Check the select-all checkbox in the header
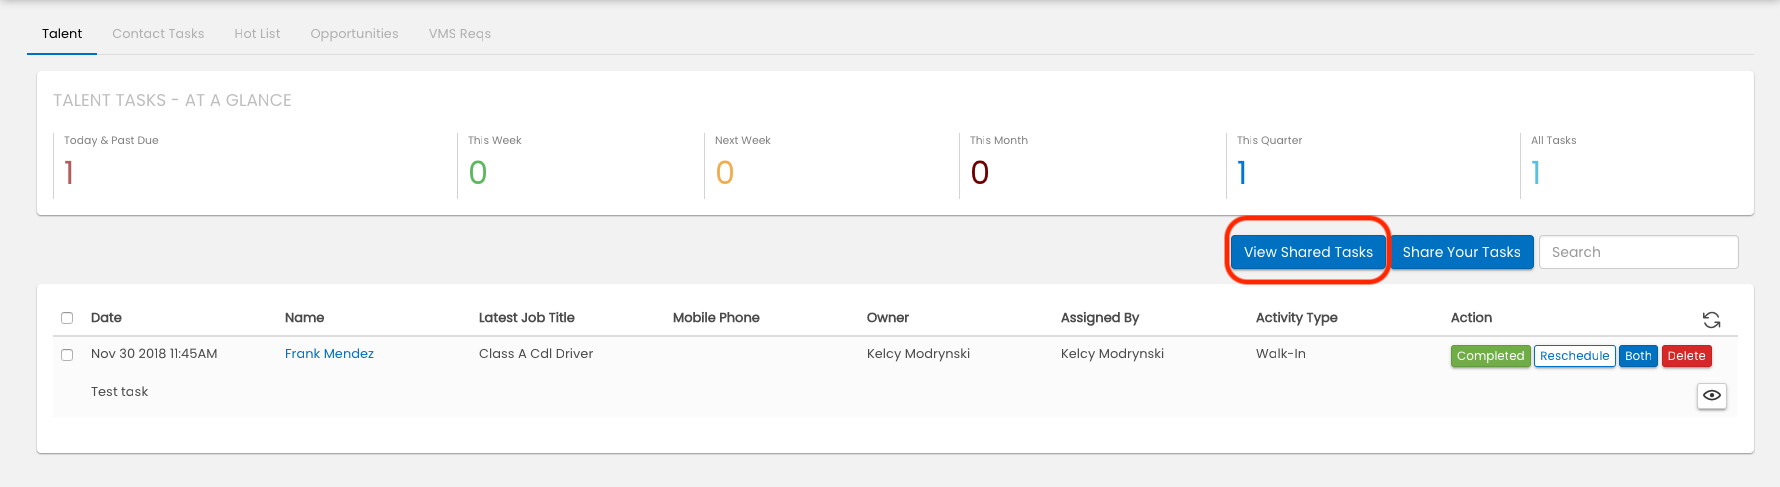 [67, 318]
